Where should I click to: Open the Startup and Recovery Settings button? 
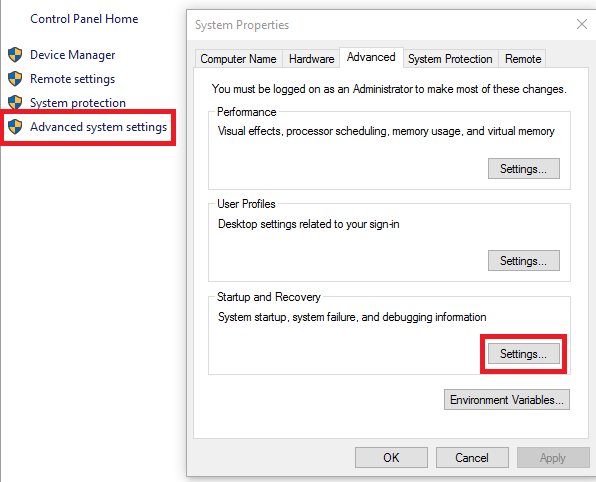click(523, 354)
